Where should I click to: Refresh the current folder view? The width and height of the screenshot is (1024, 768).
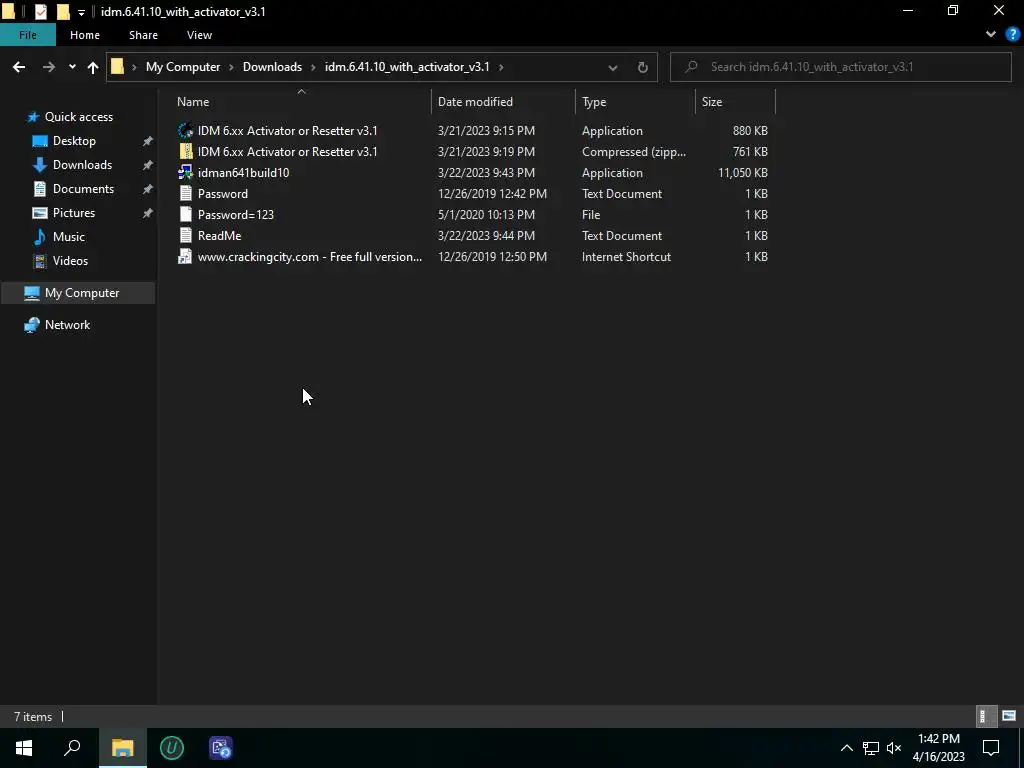[x=643, y=67]
